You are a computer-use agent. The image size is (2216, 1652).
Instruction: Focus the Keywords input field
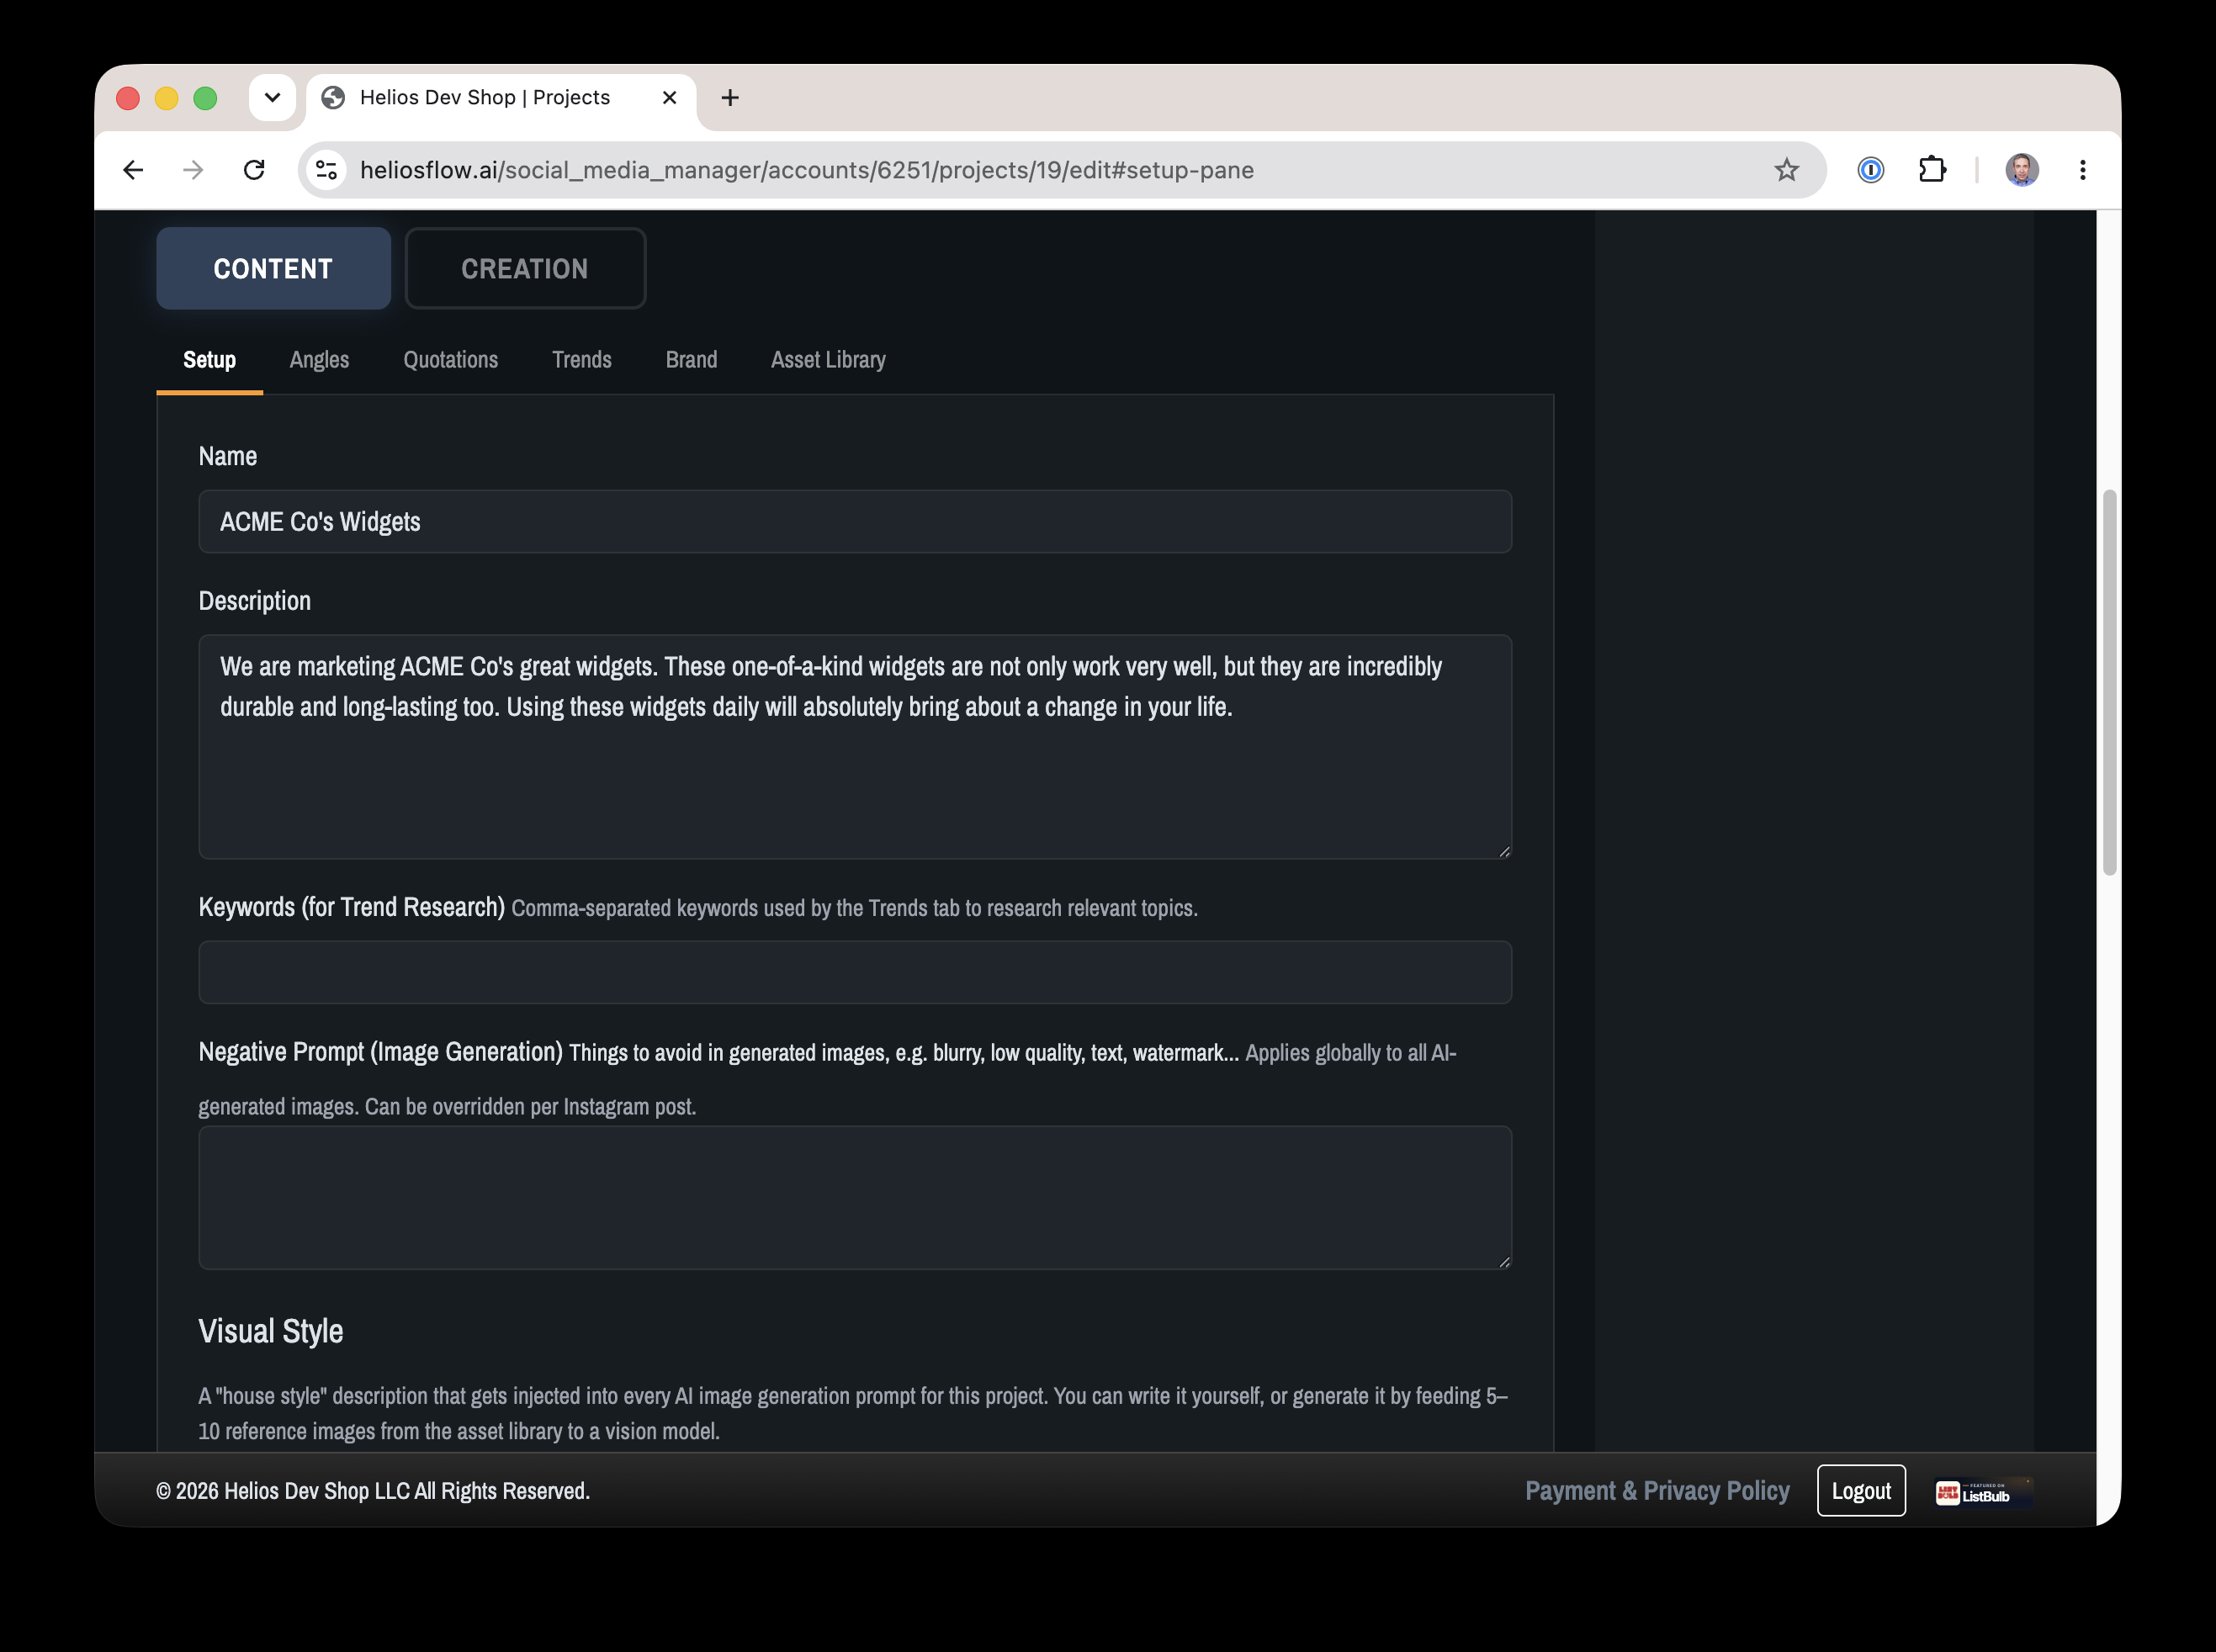coord(855,972)
